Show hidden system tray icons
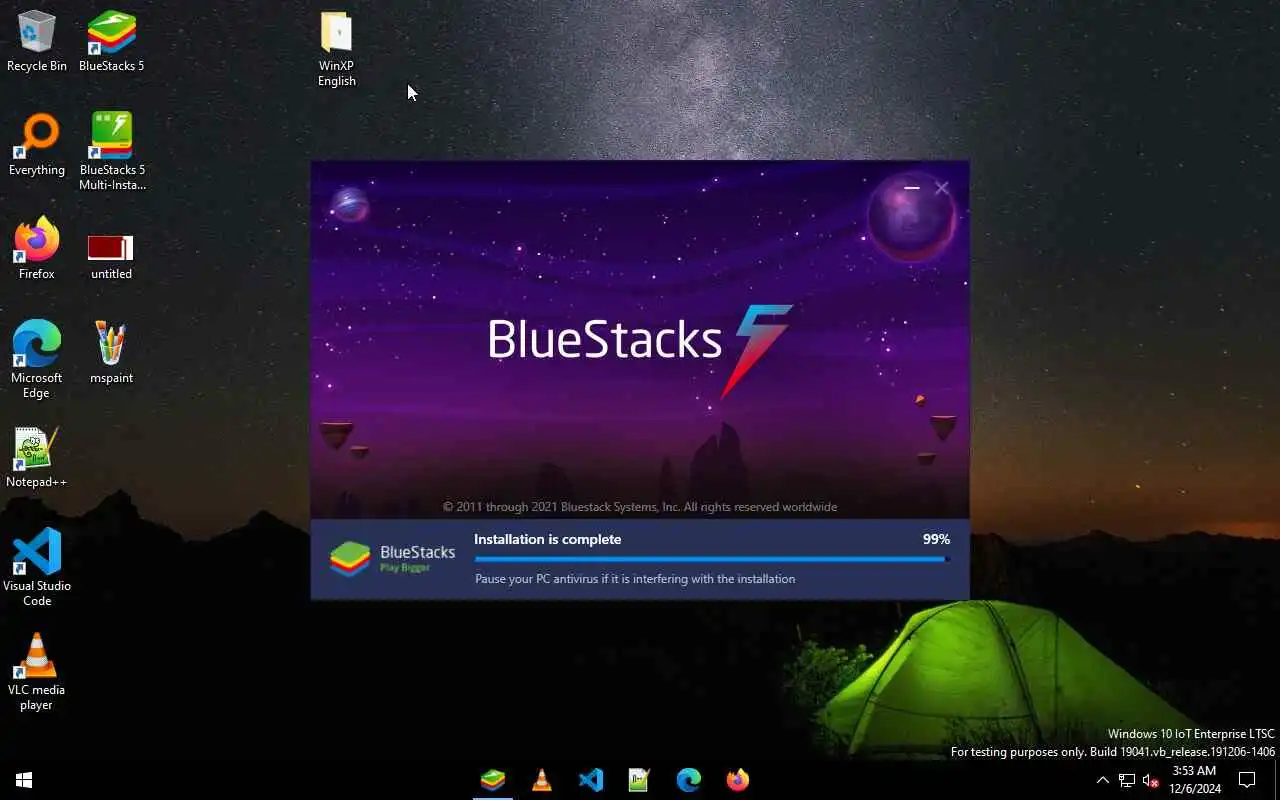 [1102, 780]
